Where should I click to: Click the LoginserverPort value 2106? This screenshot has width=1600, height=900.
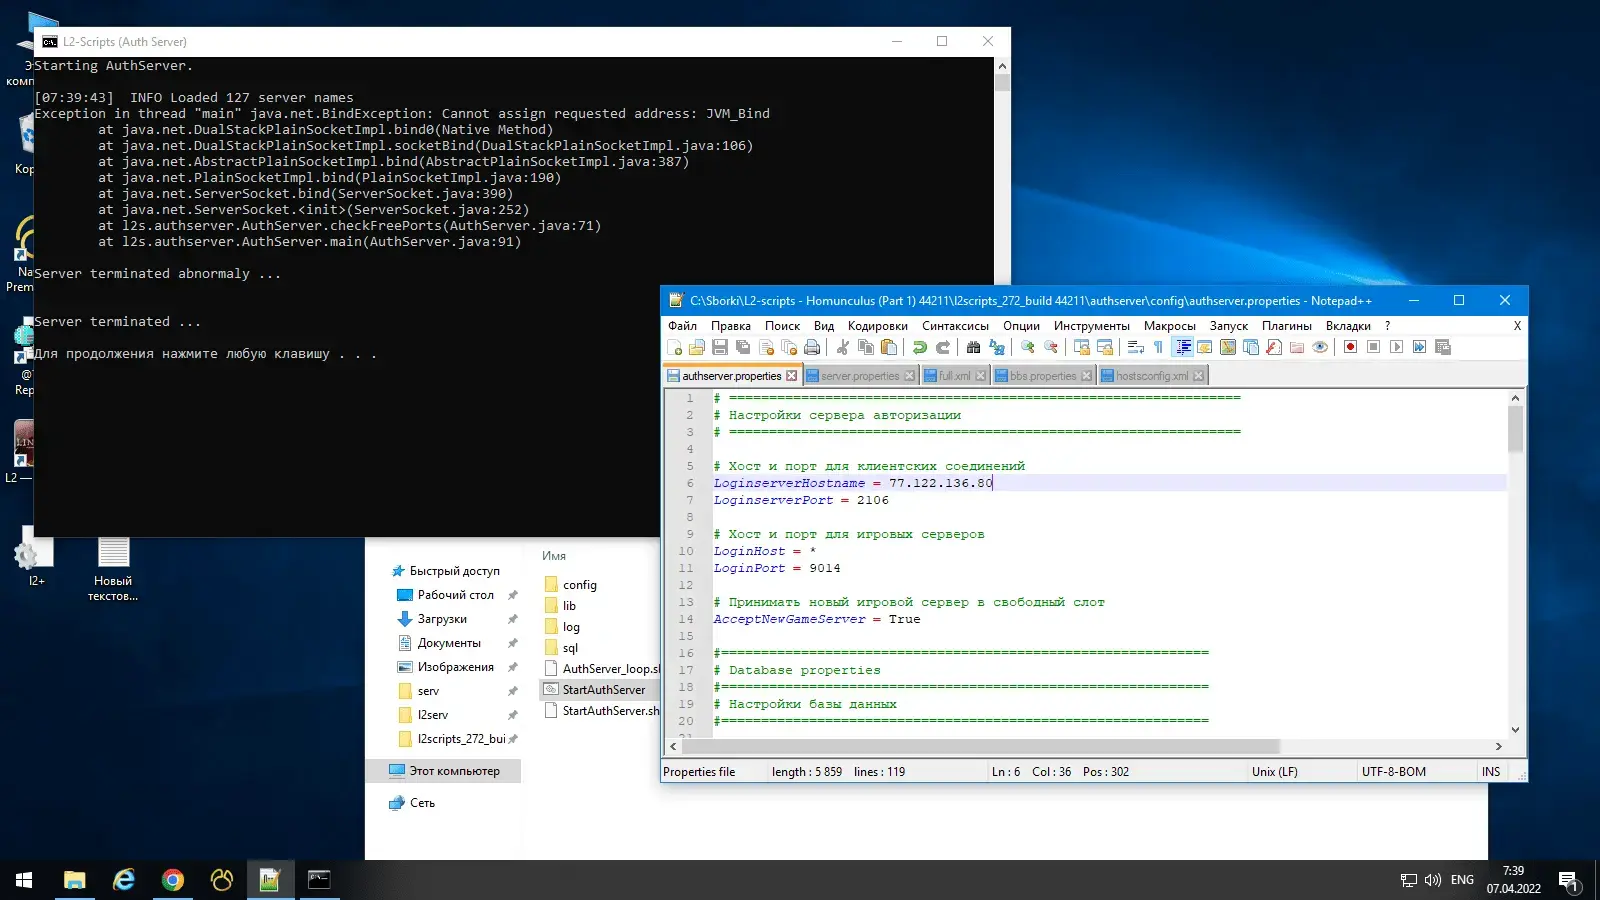[x=873, y=500]
